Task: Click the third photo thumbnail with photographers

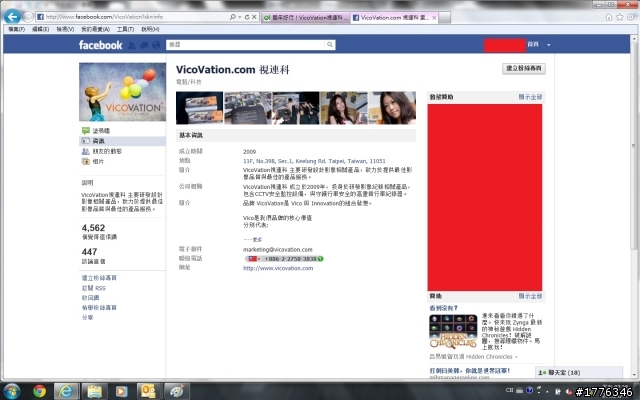Action: [296, 108]
